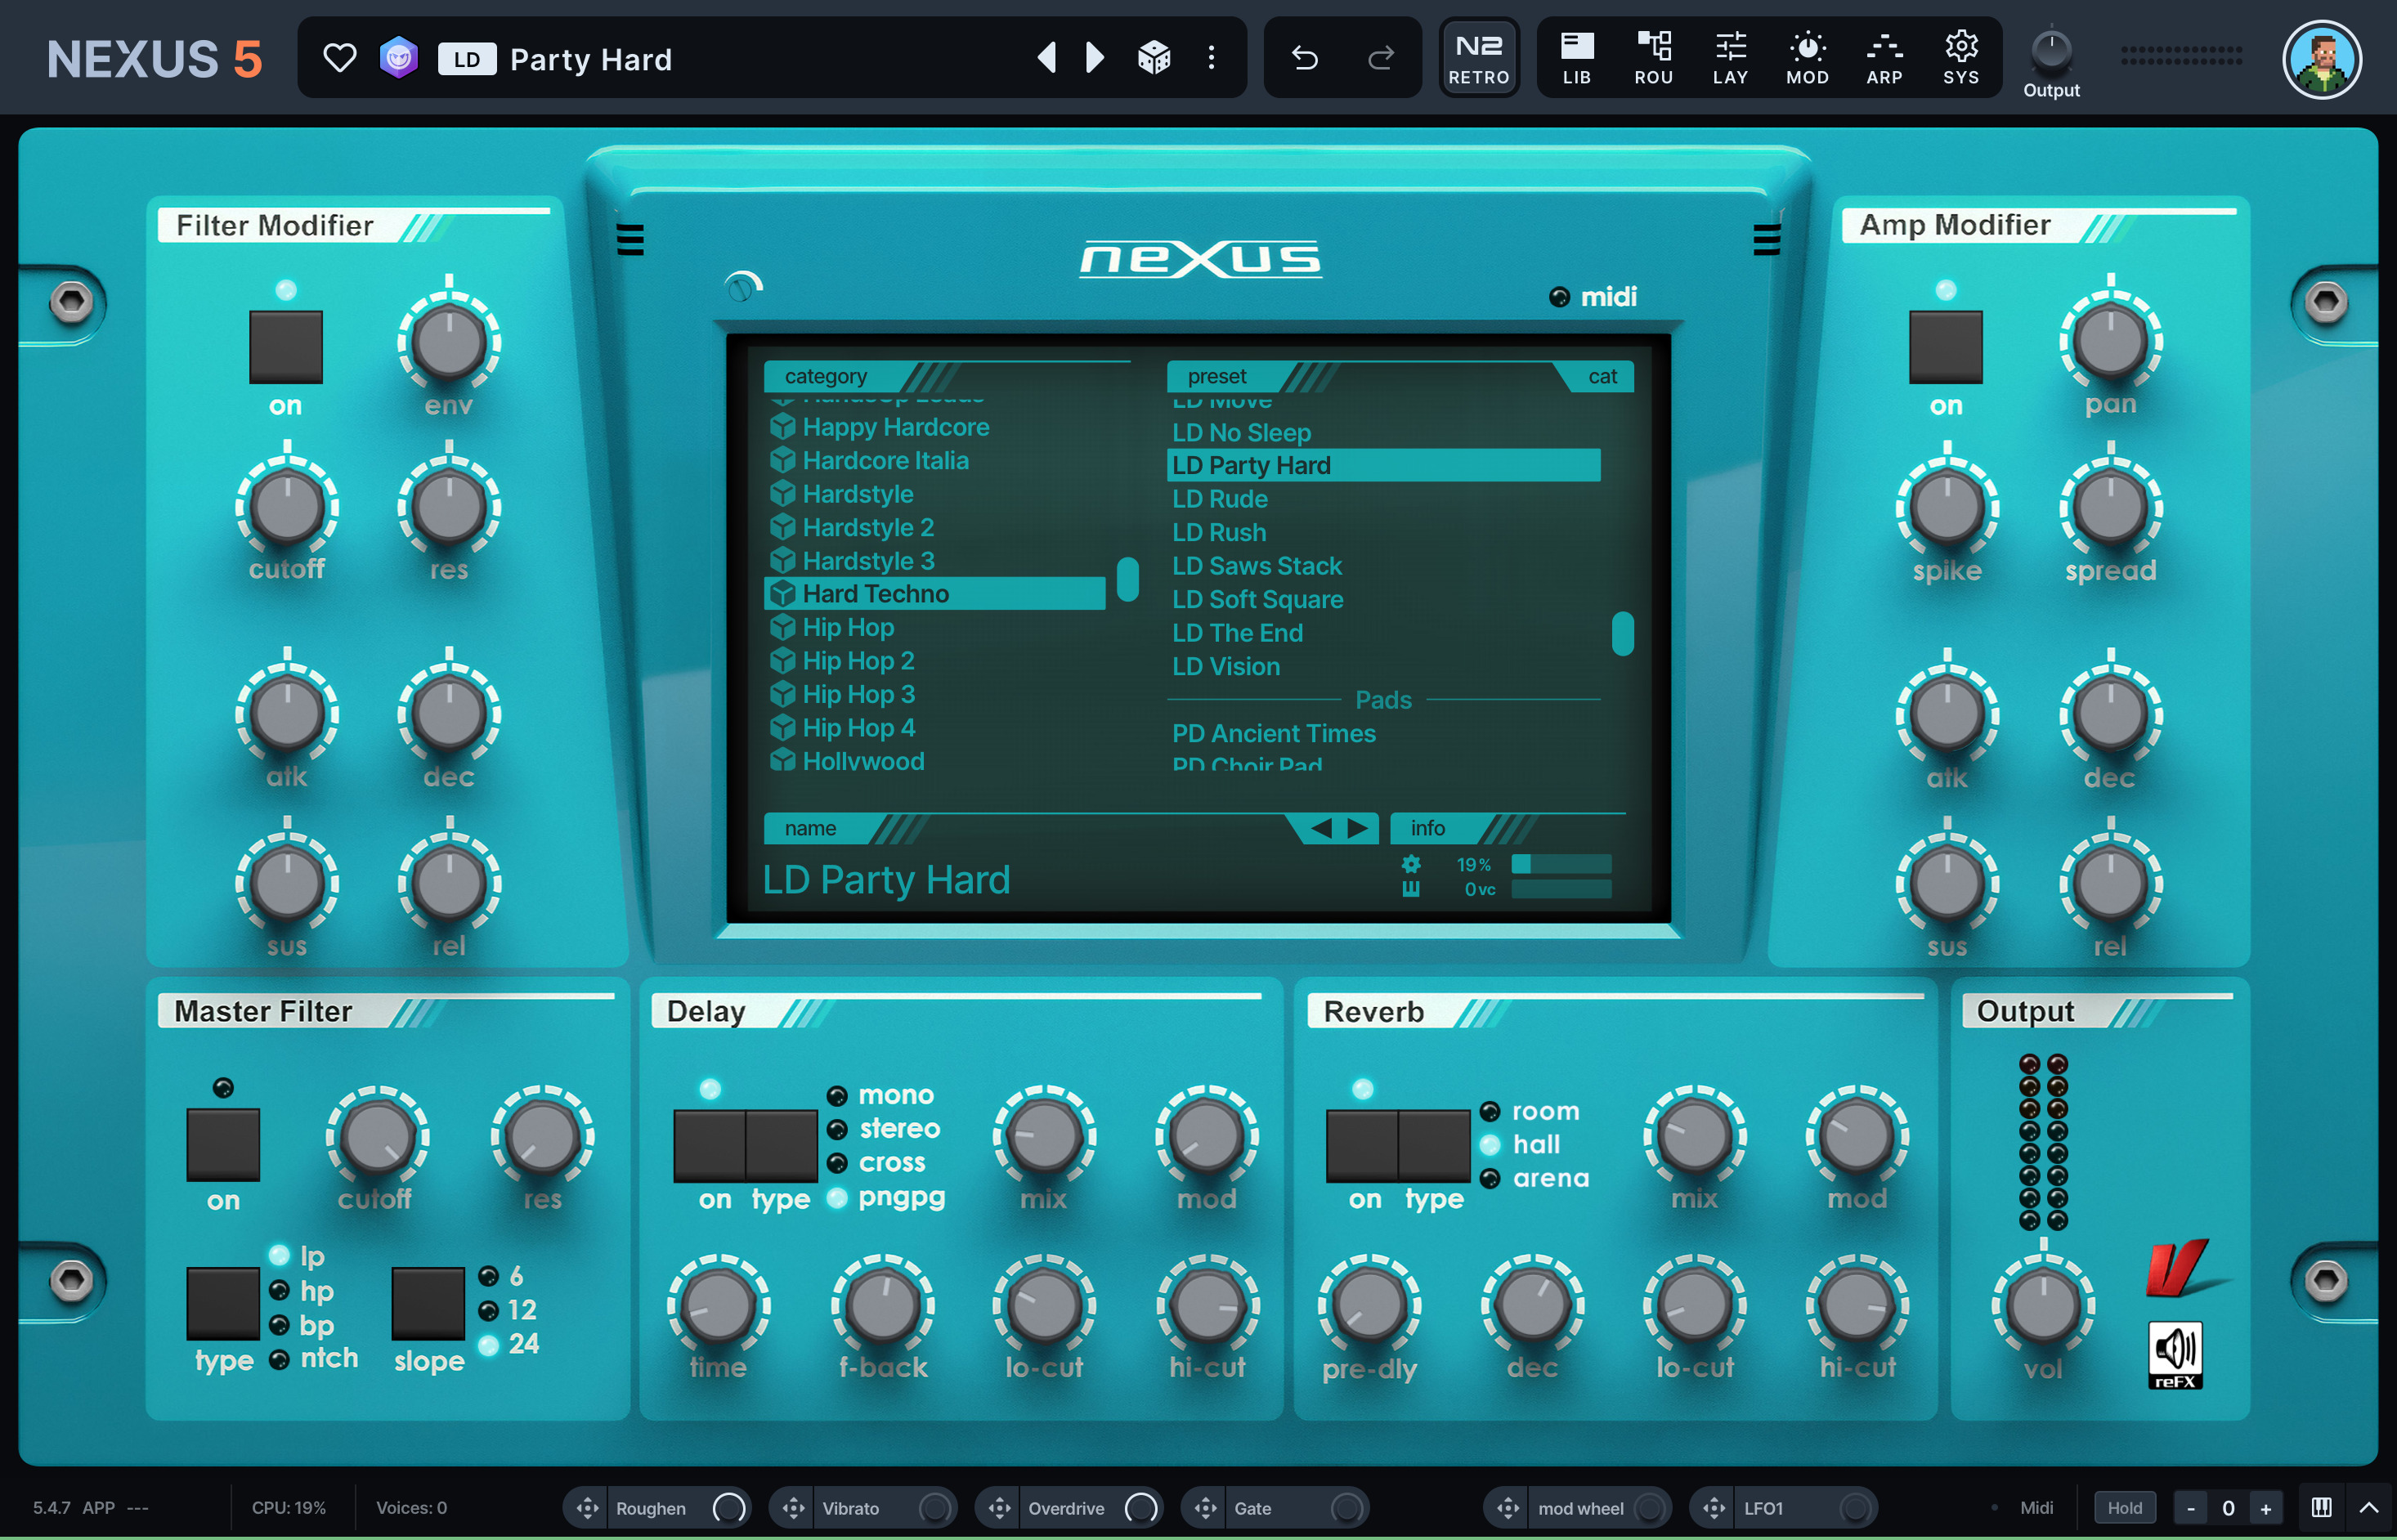The image size is (2397, 1540).
Task: Open the three-dot preset options menu
Action: coord(1211,58)
